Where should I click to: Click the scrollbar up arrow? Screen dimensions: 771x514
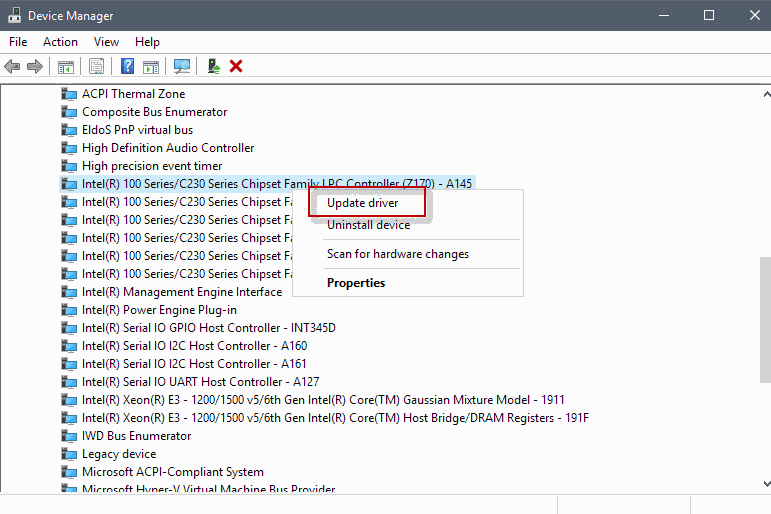pyautogui.click(x=767, y=94)
